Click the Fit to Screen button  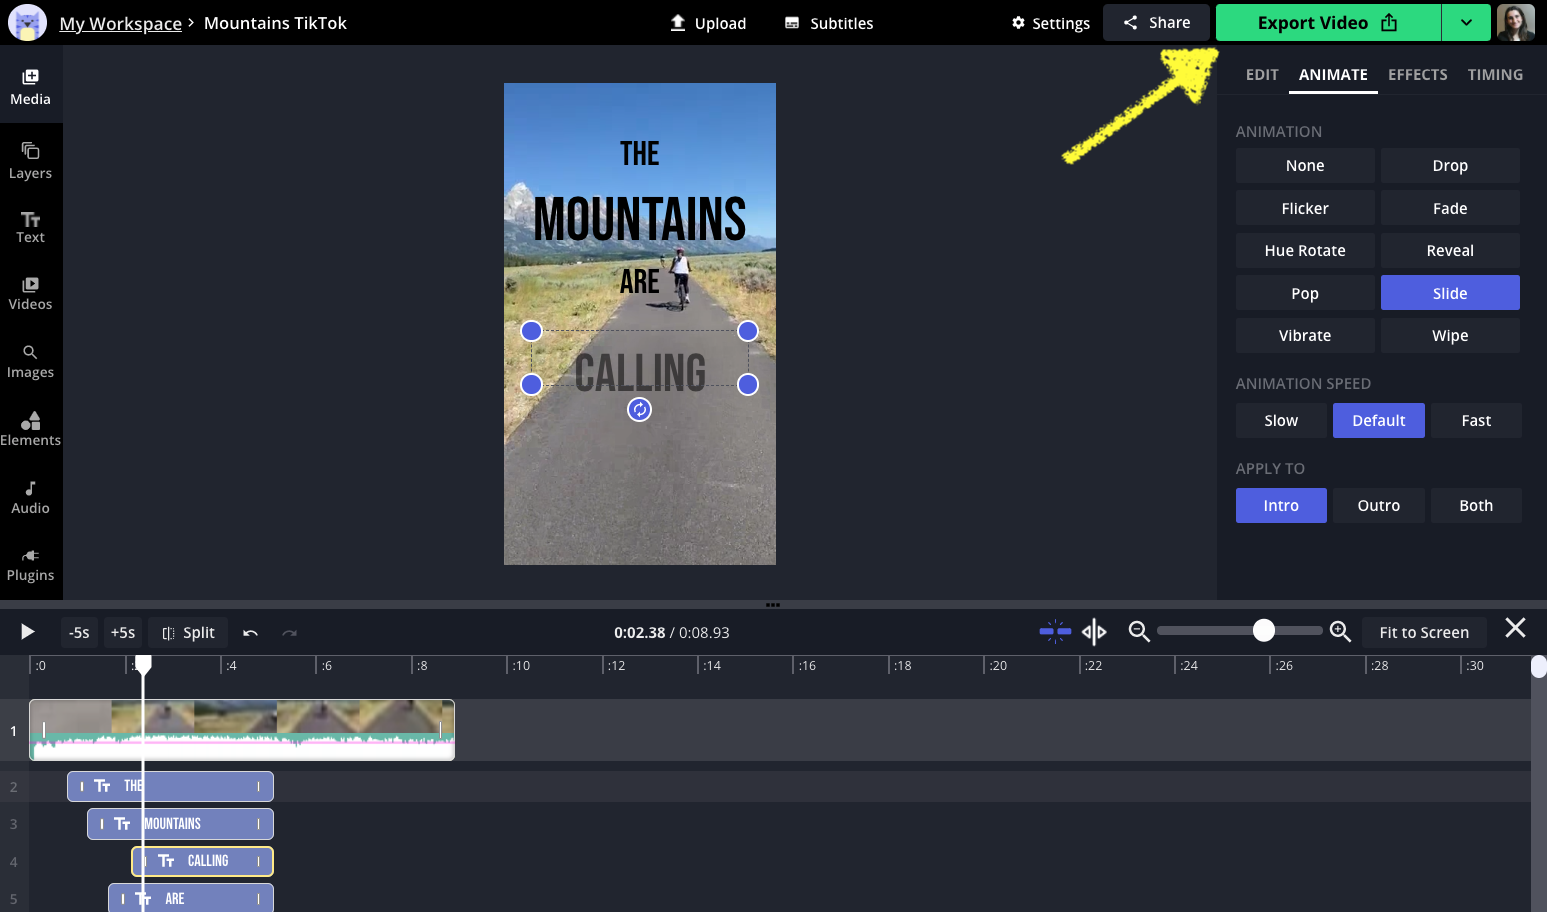[x=1423, y=633]
